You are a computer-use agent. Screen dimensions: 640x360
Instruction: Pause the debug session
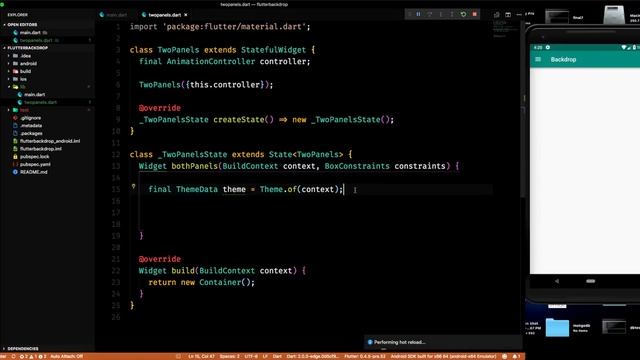click(x=418, y=14)
